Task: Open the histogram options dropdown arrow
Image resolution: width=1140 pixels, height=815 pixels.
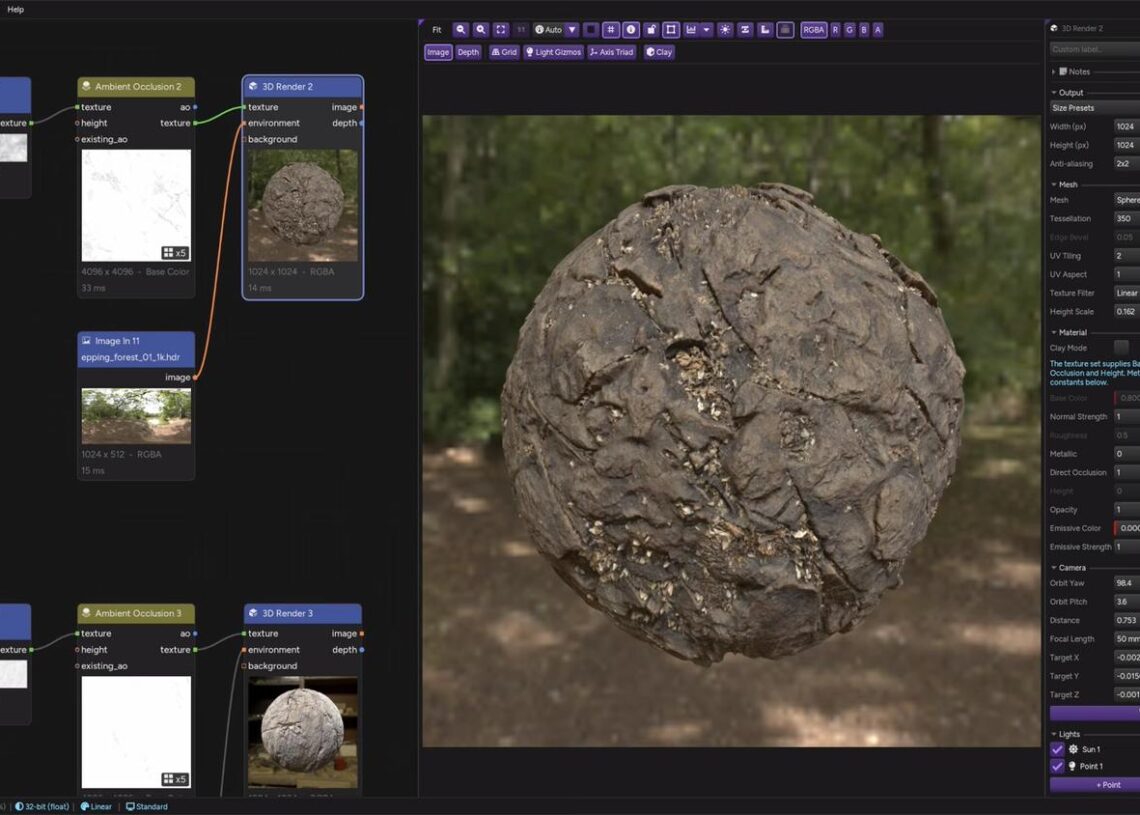Action: (x=706, y=30)
